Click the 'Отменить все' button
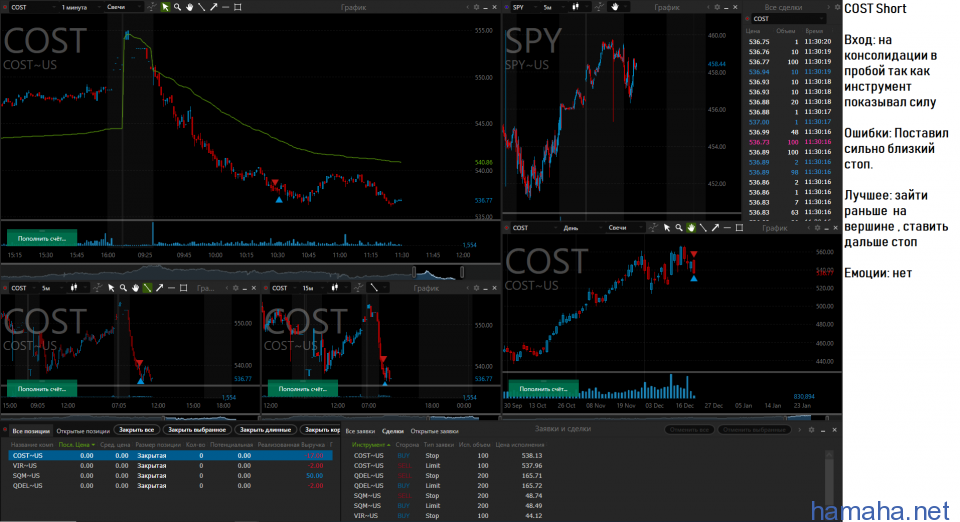This screenshot has width=960, height=522. click(x=689, y=430)
